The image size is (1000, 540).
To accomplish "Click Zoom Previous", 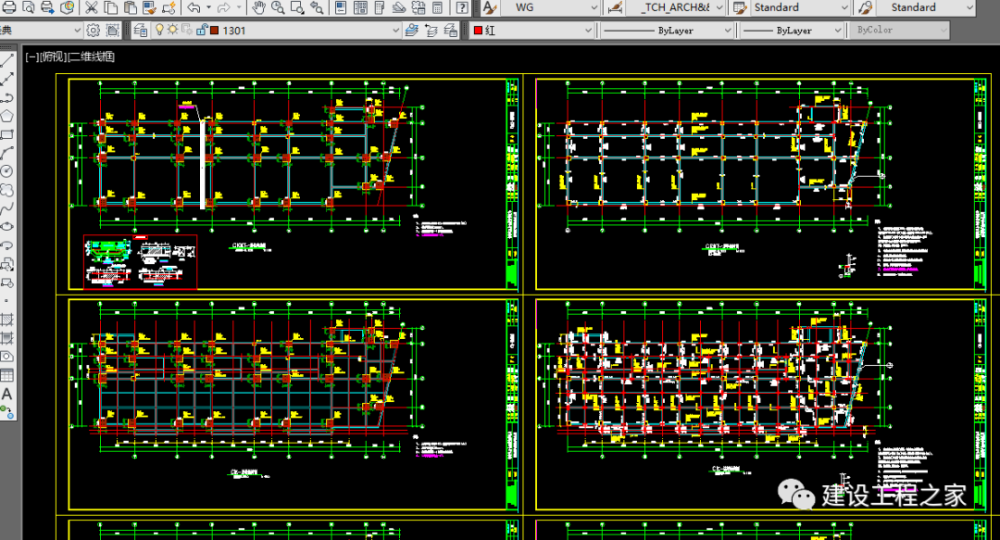I will click(x=316, y=8).
